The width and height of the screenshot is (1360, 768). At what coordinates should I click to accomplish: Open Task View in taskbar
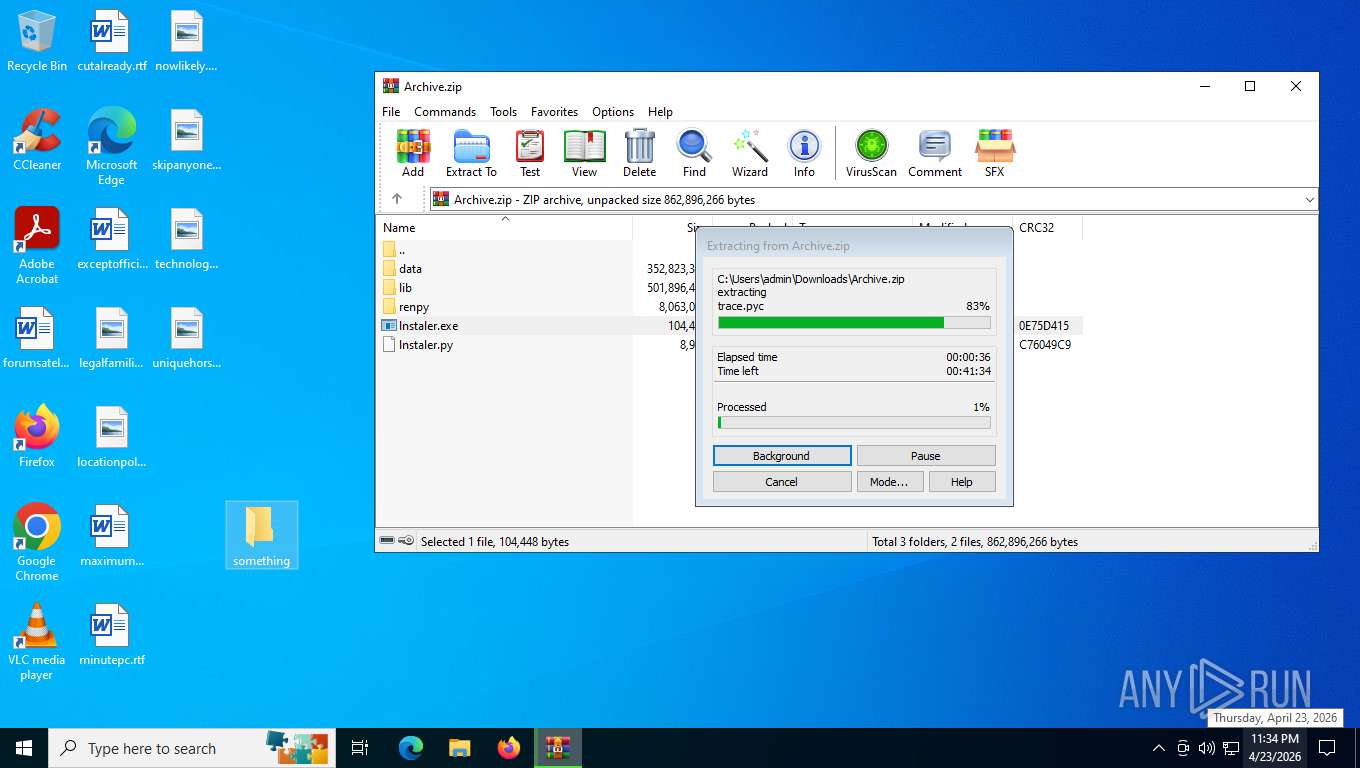click(360, 748)
